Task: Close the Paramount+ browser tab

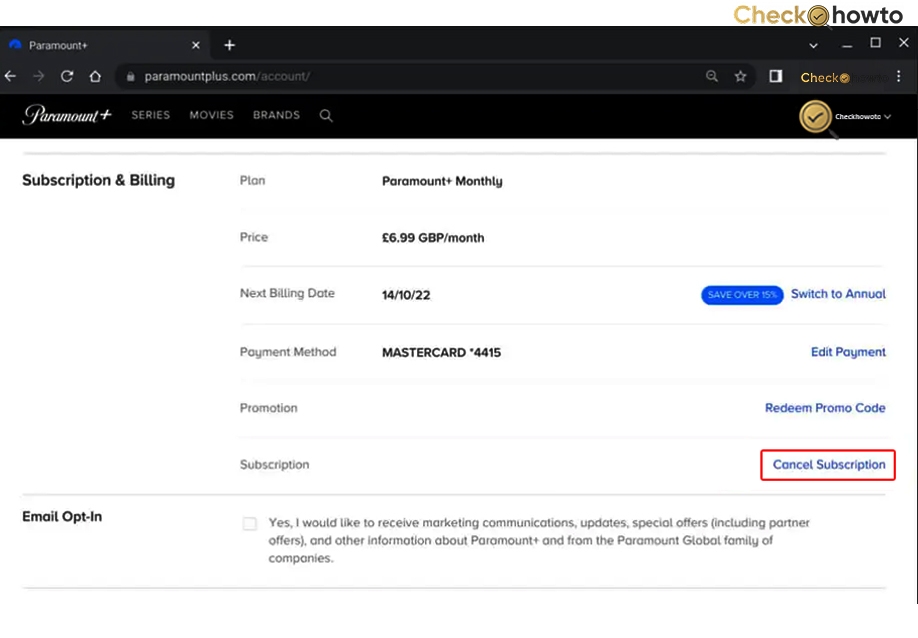Action: click(x=196, y=45)
